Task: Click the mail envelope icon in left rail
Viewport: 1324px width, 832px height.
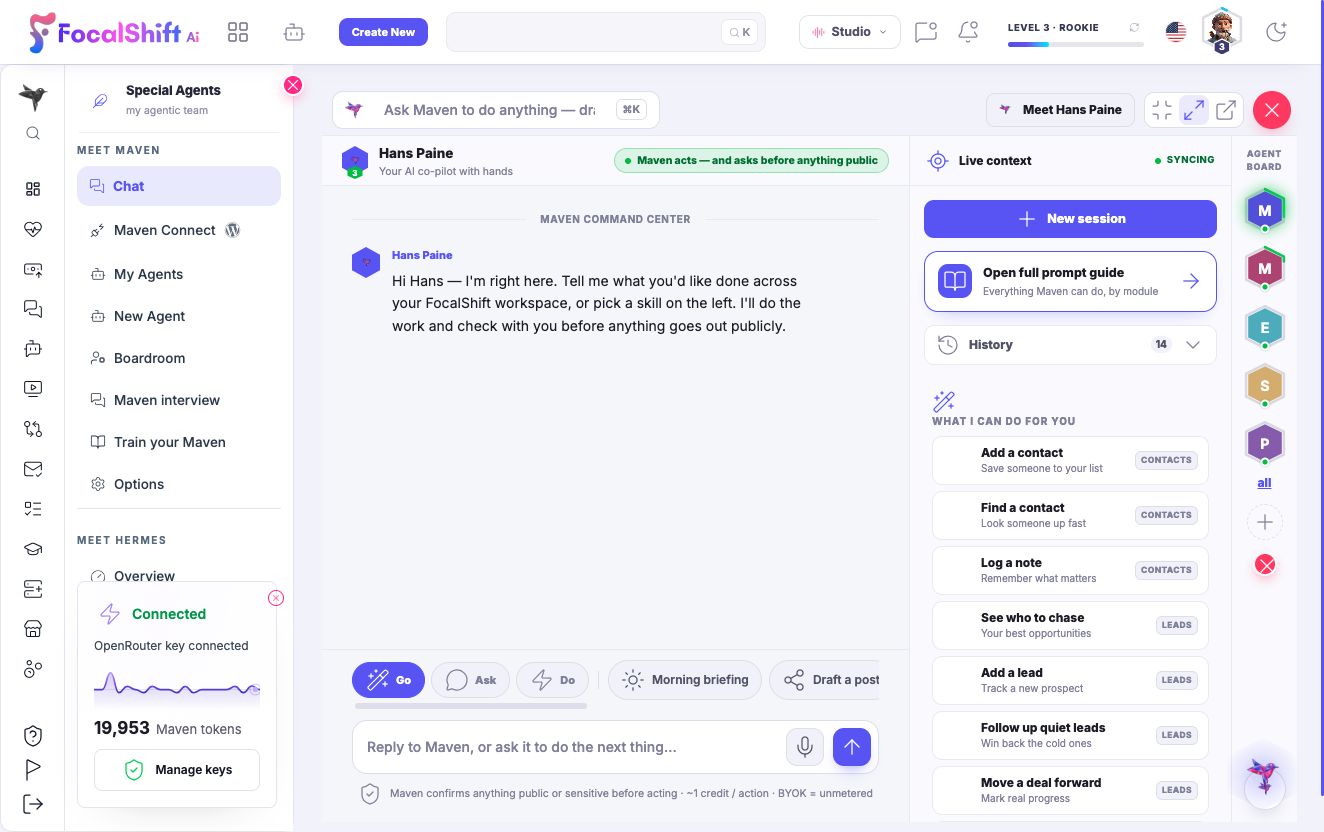Action: [33, 469]
